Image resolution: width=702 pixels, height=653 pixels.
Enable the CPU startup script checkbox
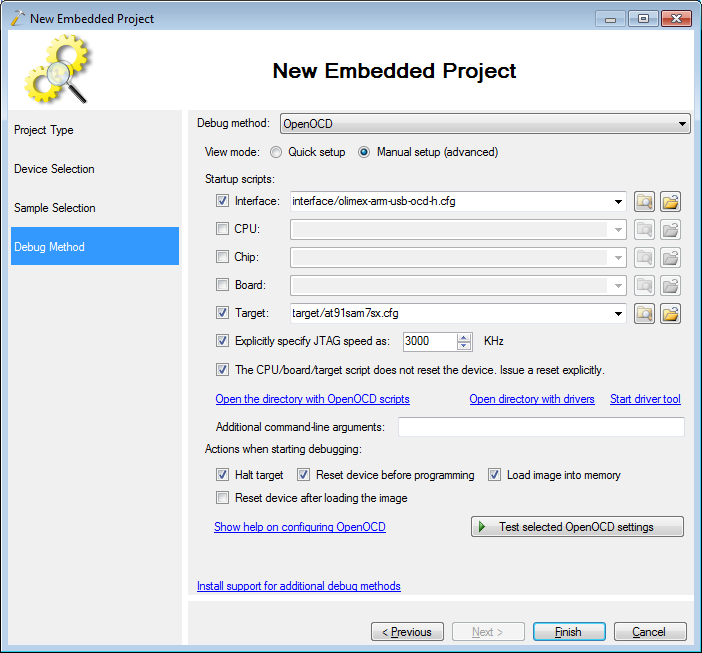click(222, 229)
